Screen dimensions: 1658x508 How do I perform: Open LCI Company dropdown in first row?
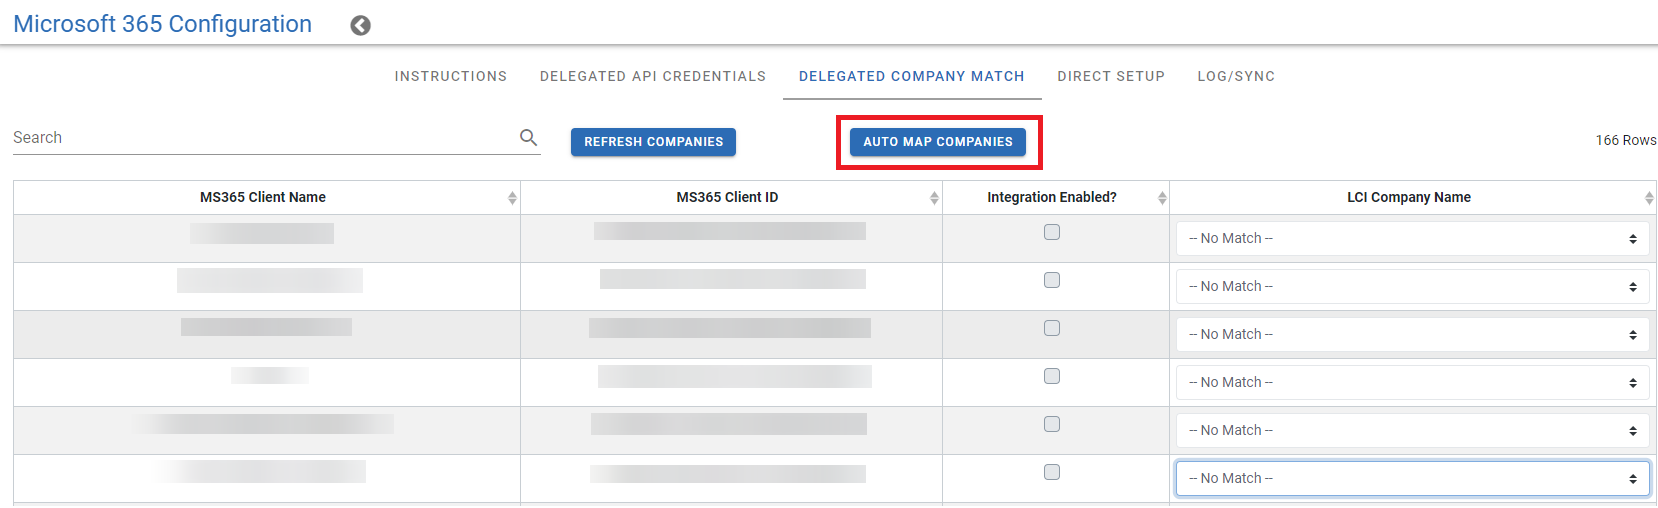1413,239
